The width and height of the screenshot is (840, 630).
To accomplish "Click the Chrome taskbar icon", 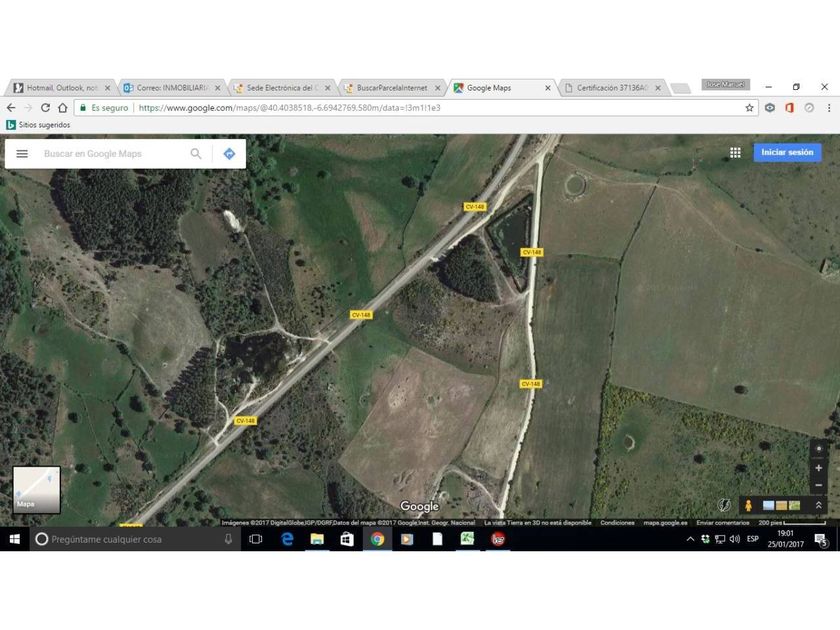I will point(377,539).
